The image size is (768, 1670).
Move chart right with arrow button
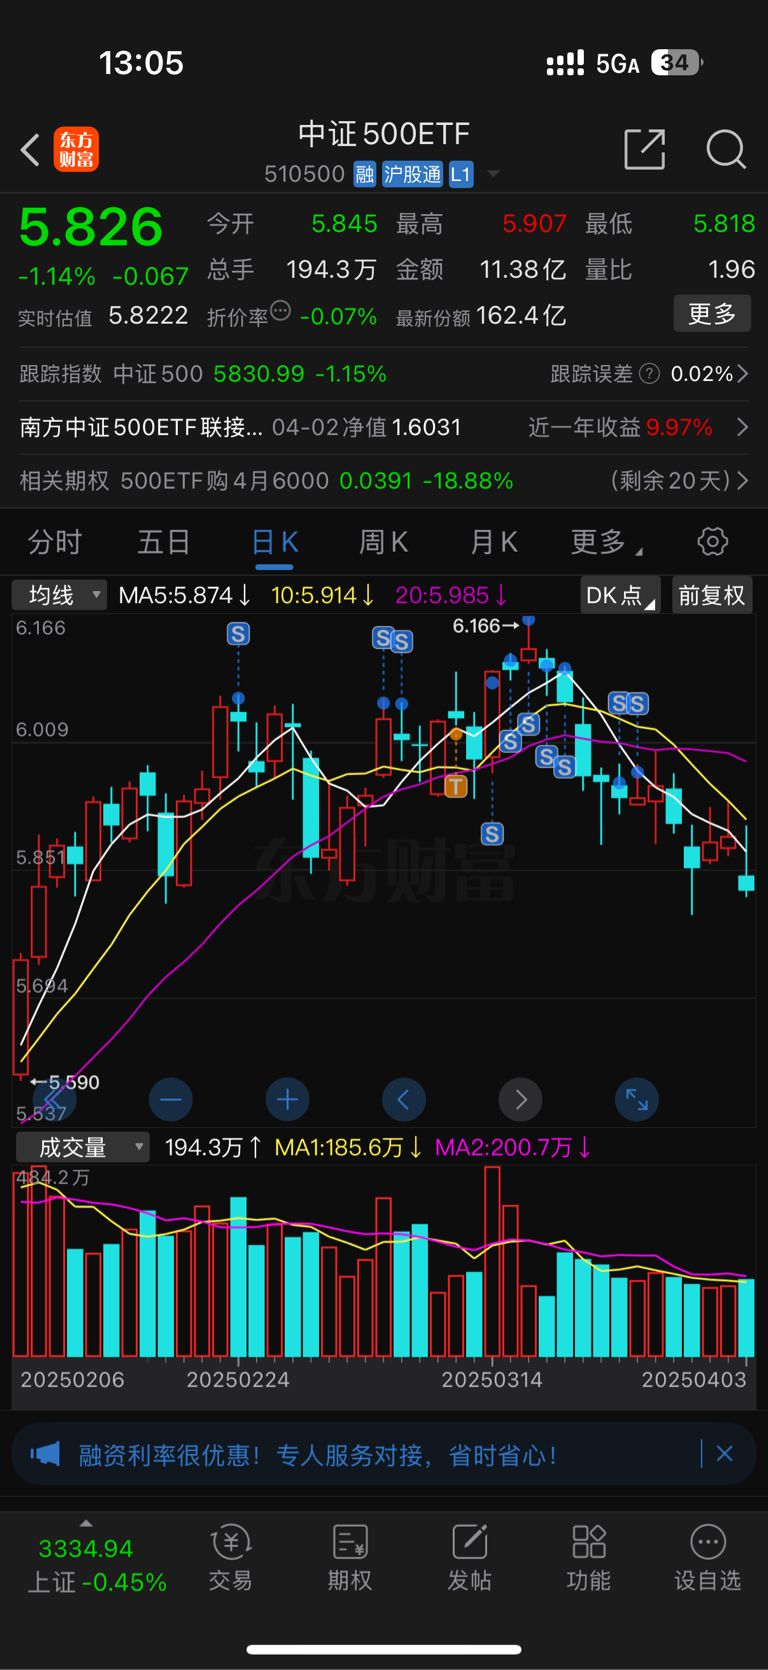point(520,1100)
